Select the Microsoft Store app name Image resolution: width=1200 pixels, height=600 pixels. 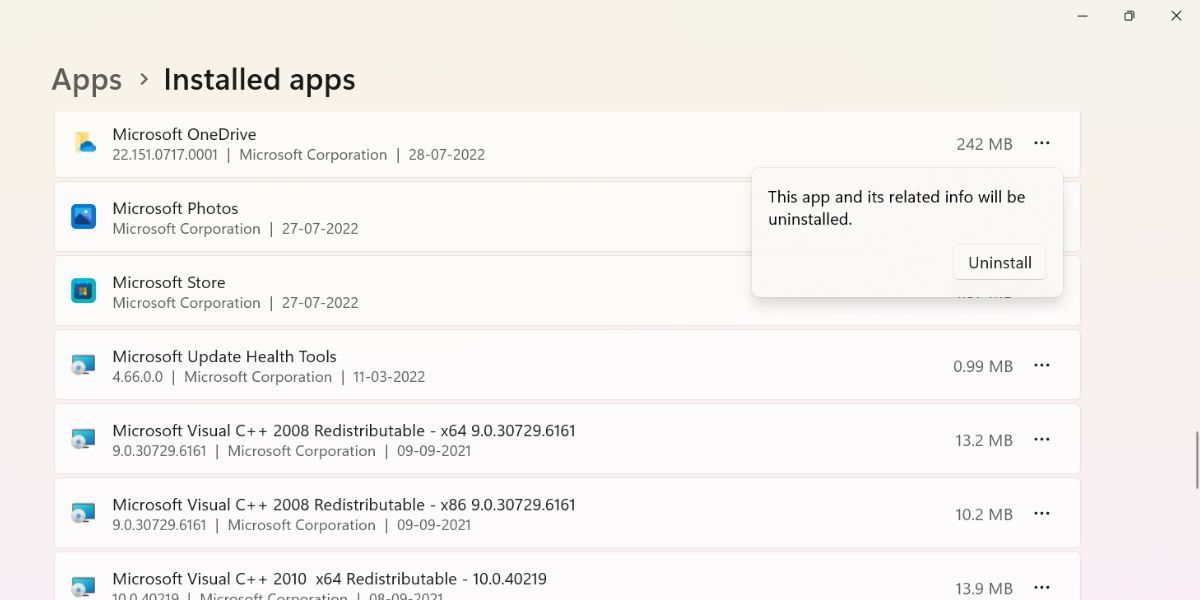169,282
